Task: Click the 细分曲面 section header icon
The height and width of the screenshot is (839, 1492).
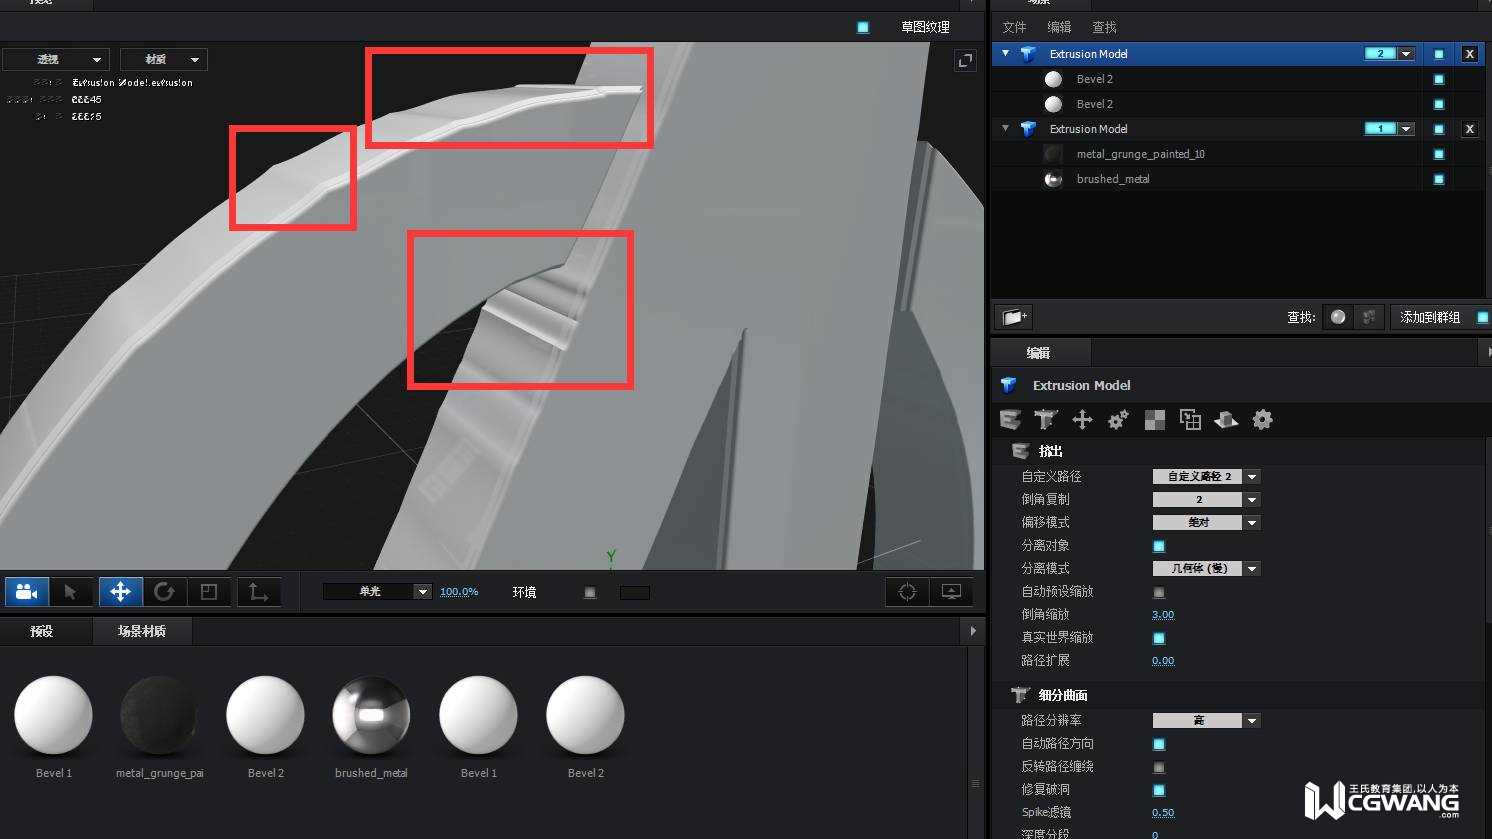Action: [1020, 695]
